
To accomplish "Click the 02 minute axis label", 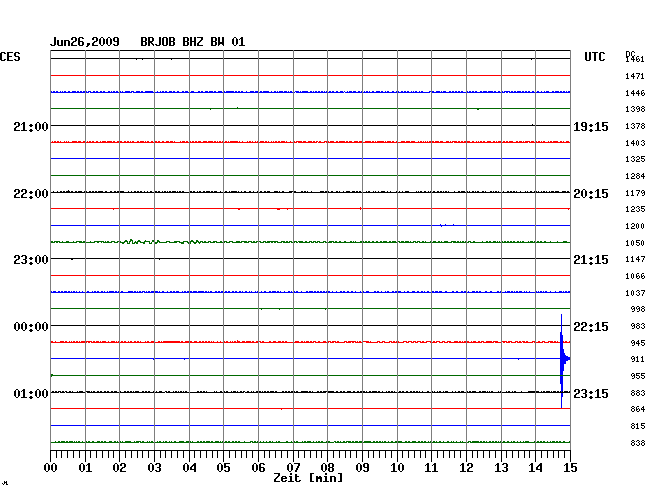I will (119, 468).
